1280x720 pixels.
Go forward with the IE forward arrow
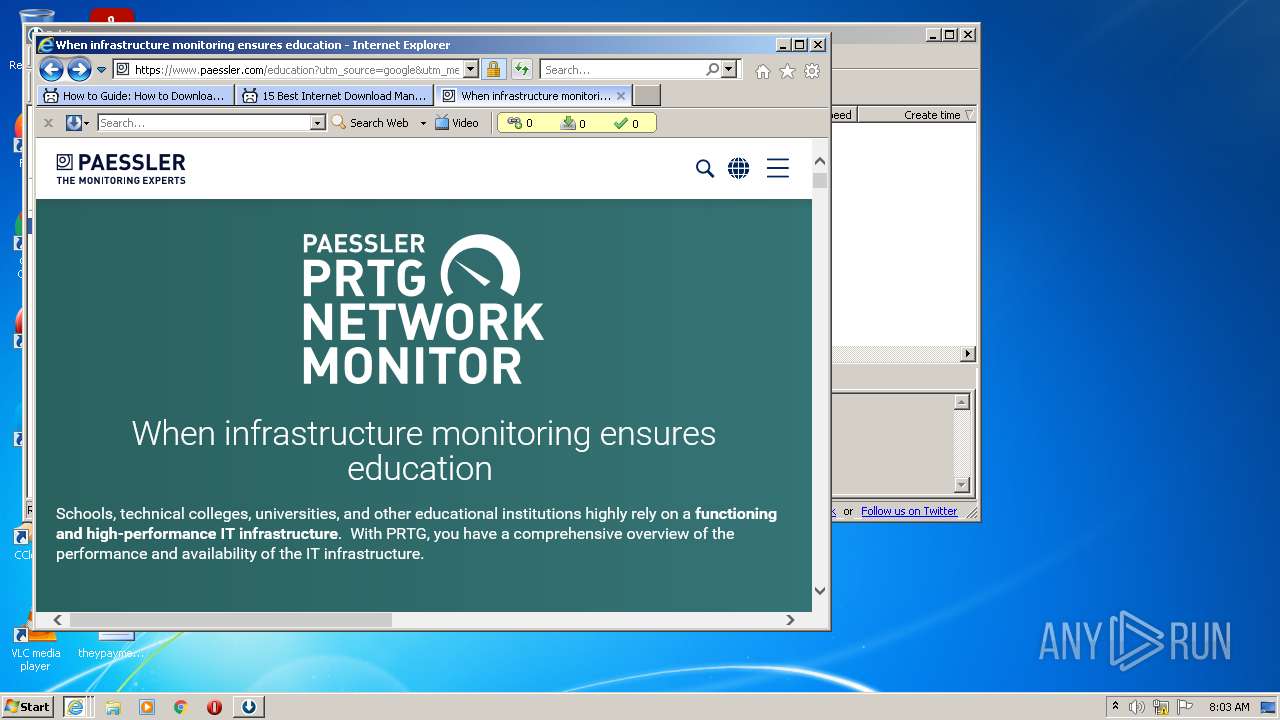click(79, 69)
